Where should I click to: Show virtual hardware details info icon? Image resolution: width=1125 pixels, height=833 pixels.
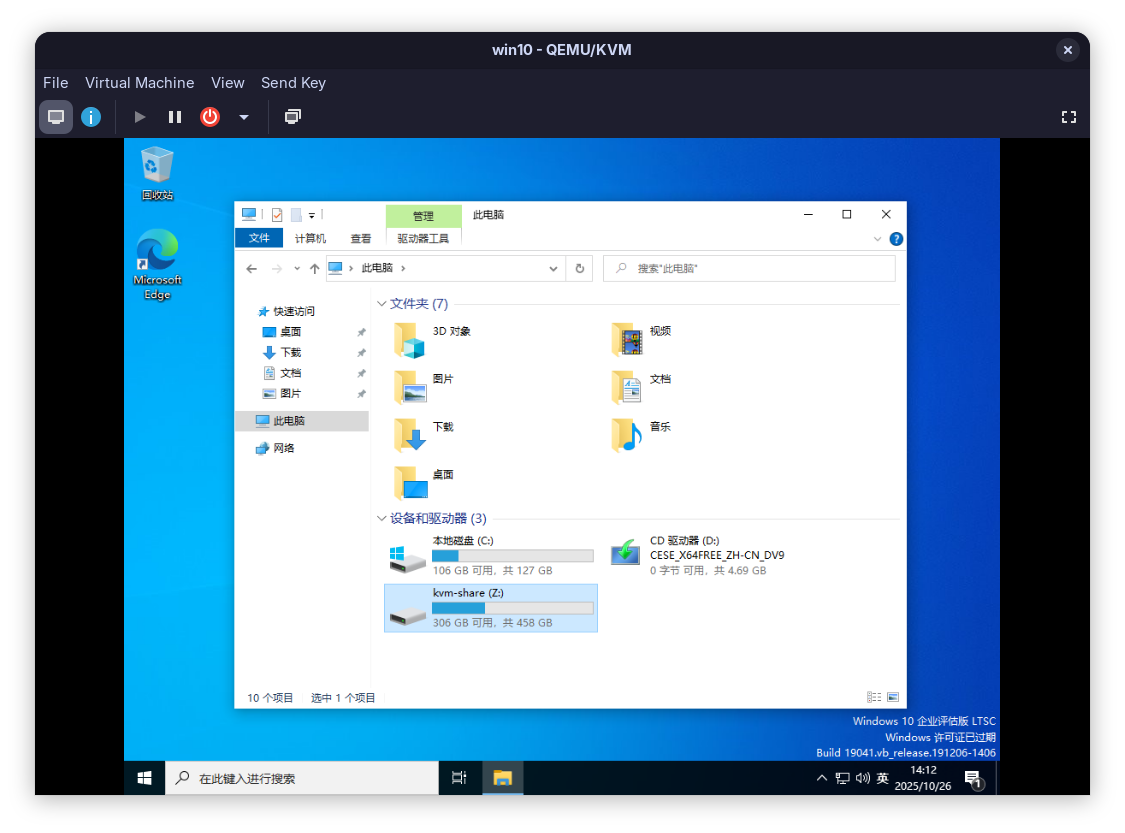[x=91, y=117]
